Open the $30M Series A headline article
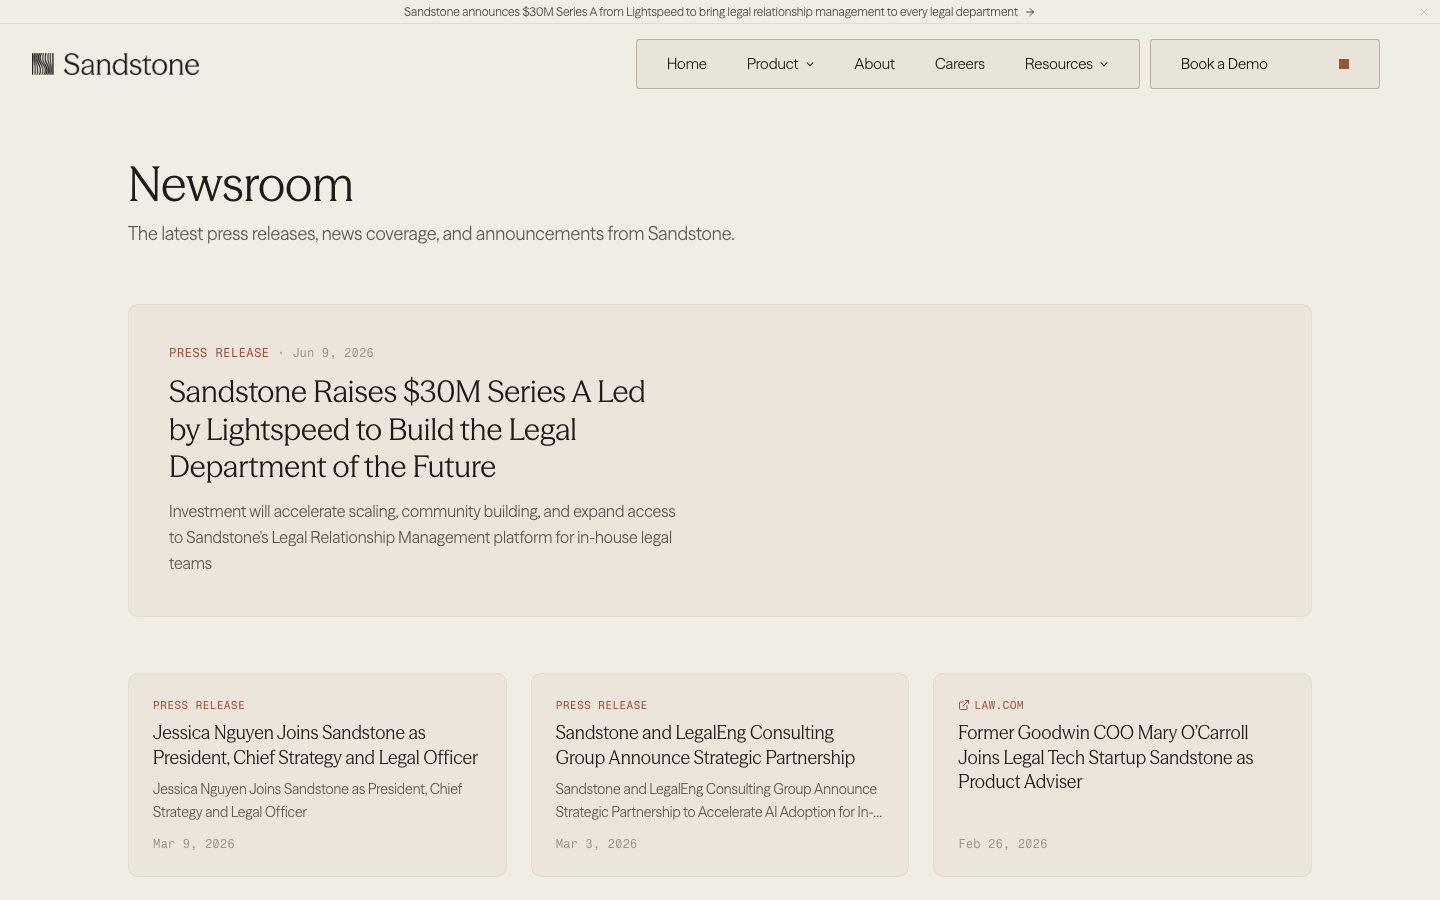The image size is (1440, 900). point(407,429)
